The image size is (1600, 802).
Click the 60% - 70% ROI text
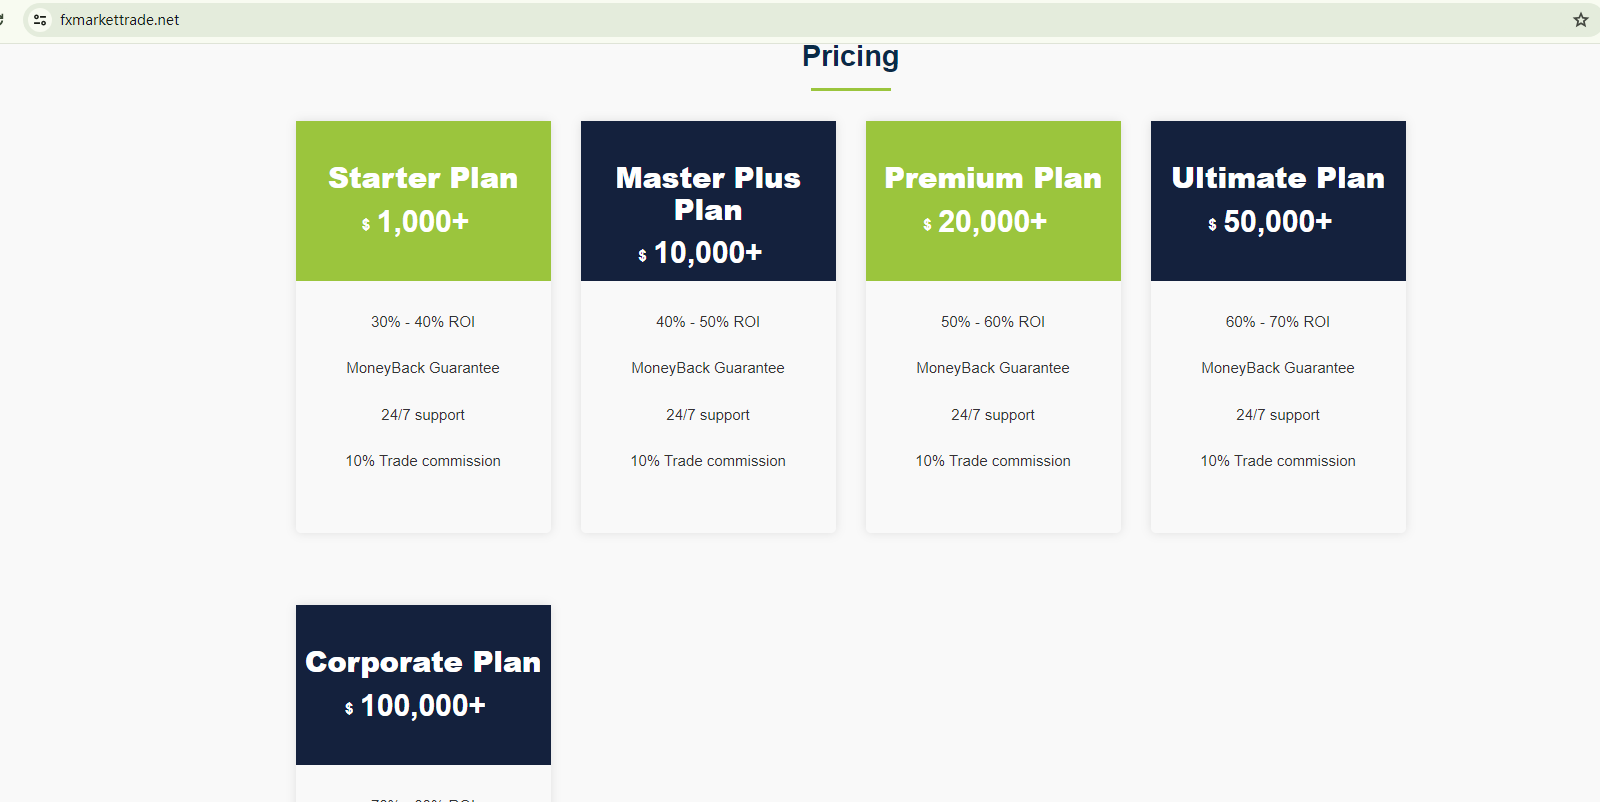[1278, 322]
